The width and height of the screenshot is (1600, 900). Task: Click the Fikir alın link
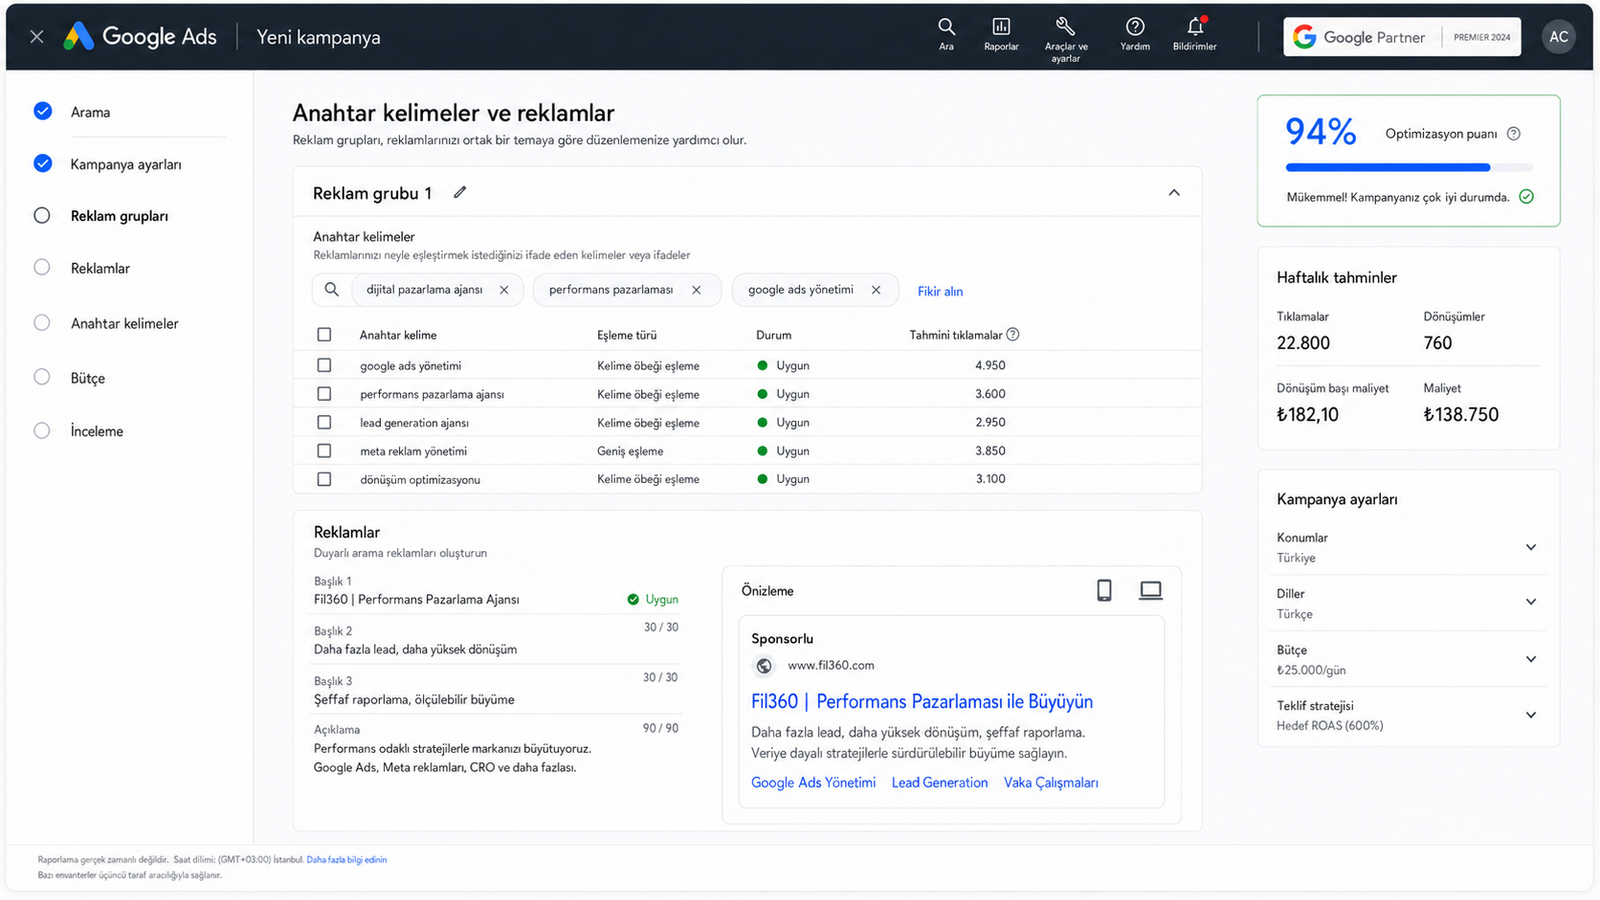[x=940, y=291]
